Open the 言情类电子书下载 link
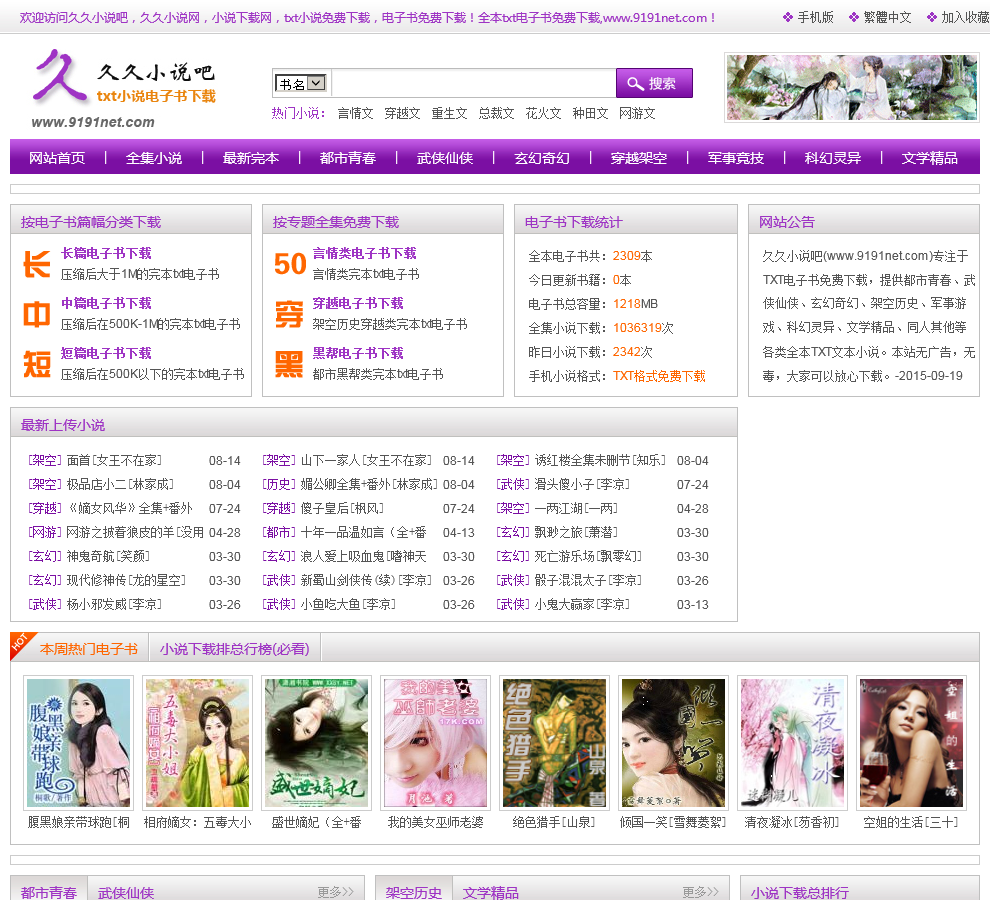This screenshot has width=990, height=900. (x=364, y=253)
